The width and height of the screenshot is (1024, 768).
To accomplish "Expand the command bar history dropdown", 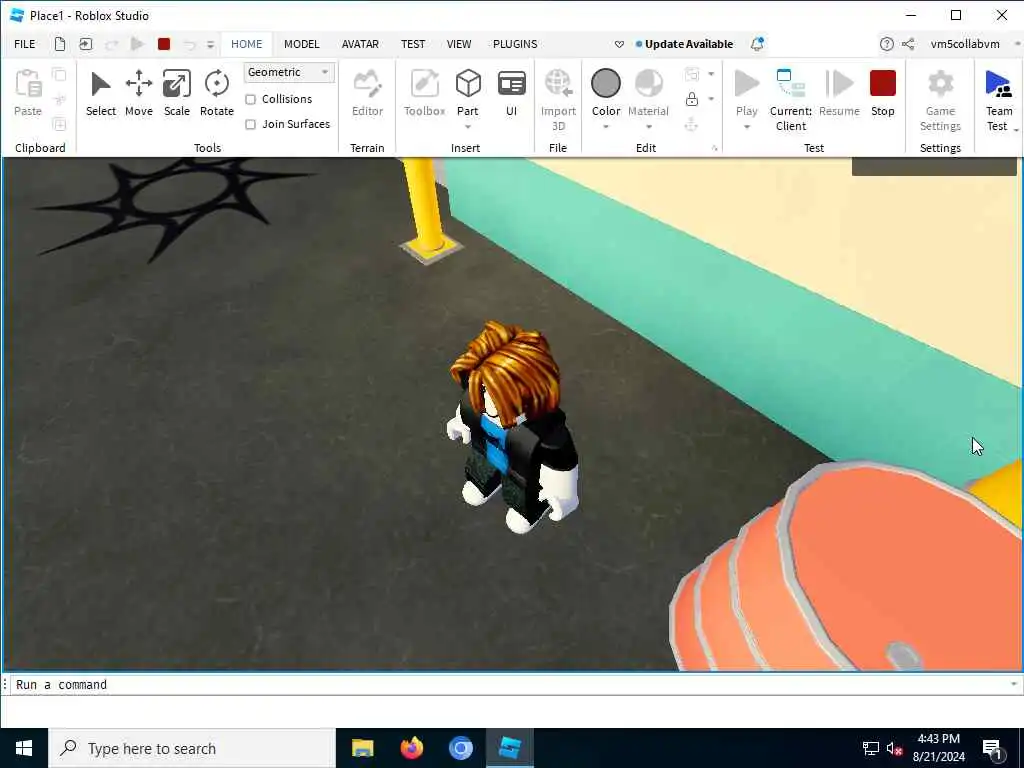I will point(1014,684).
